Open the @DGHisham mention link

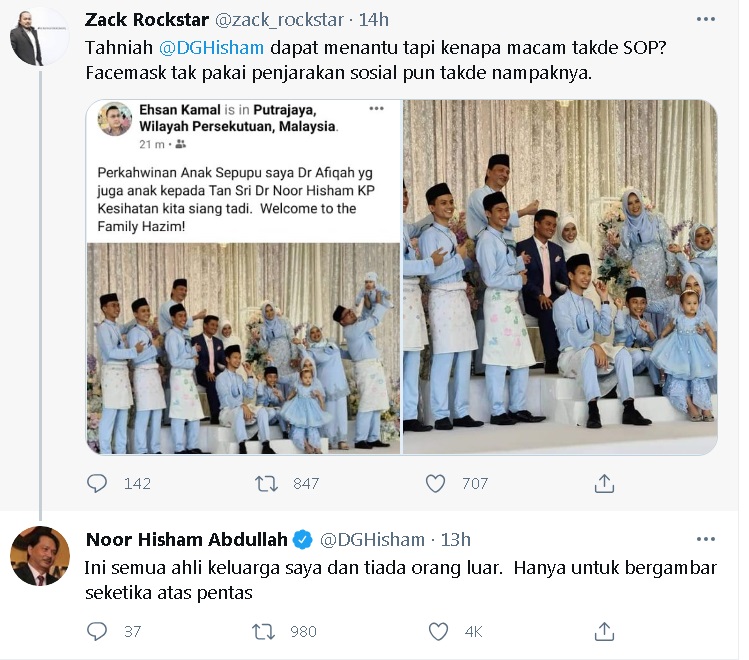click(x=211, y=48)
